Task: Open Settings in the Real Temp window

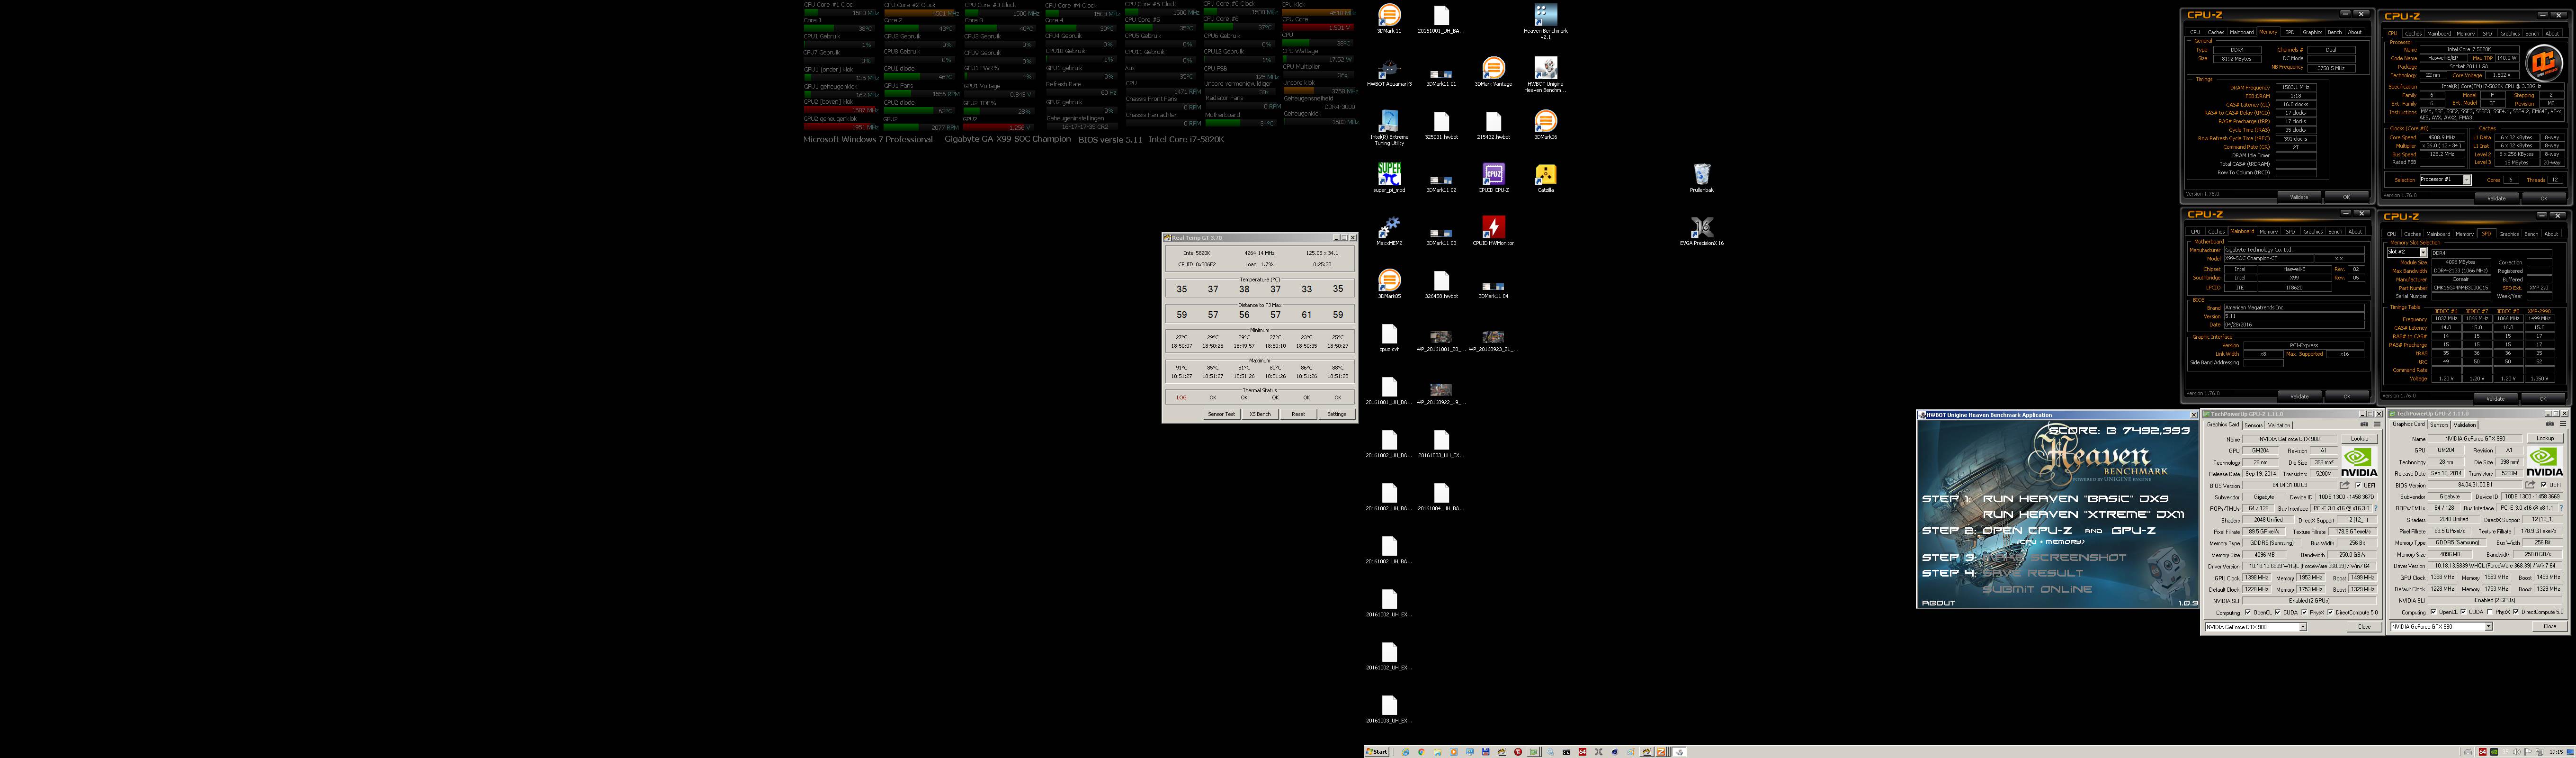Action: coord(1336,414)
